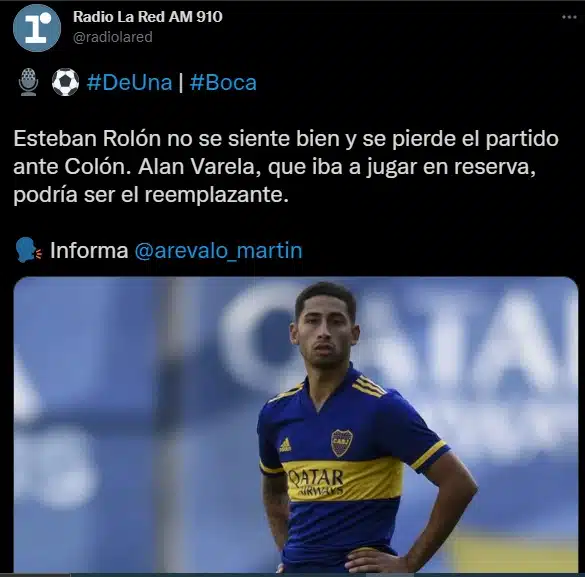Click the tweet line mentioning Alan Varela
The width and height of the screenshot is (585, 577).
275,167
